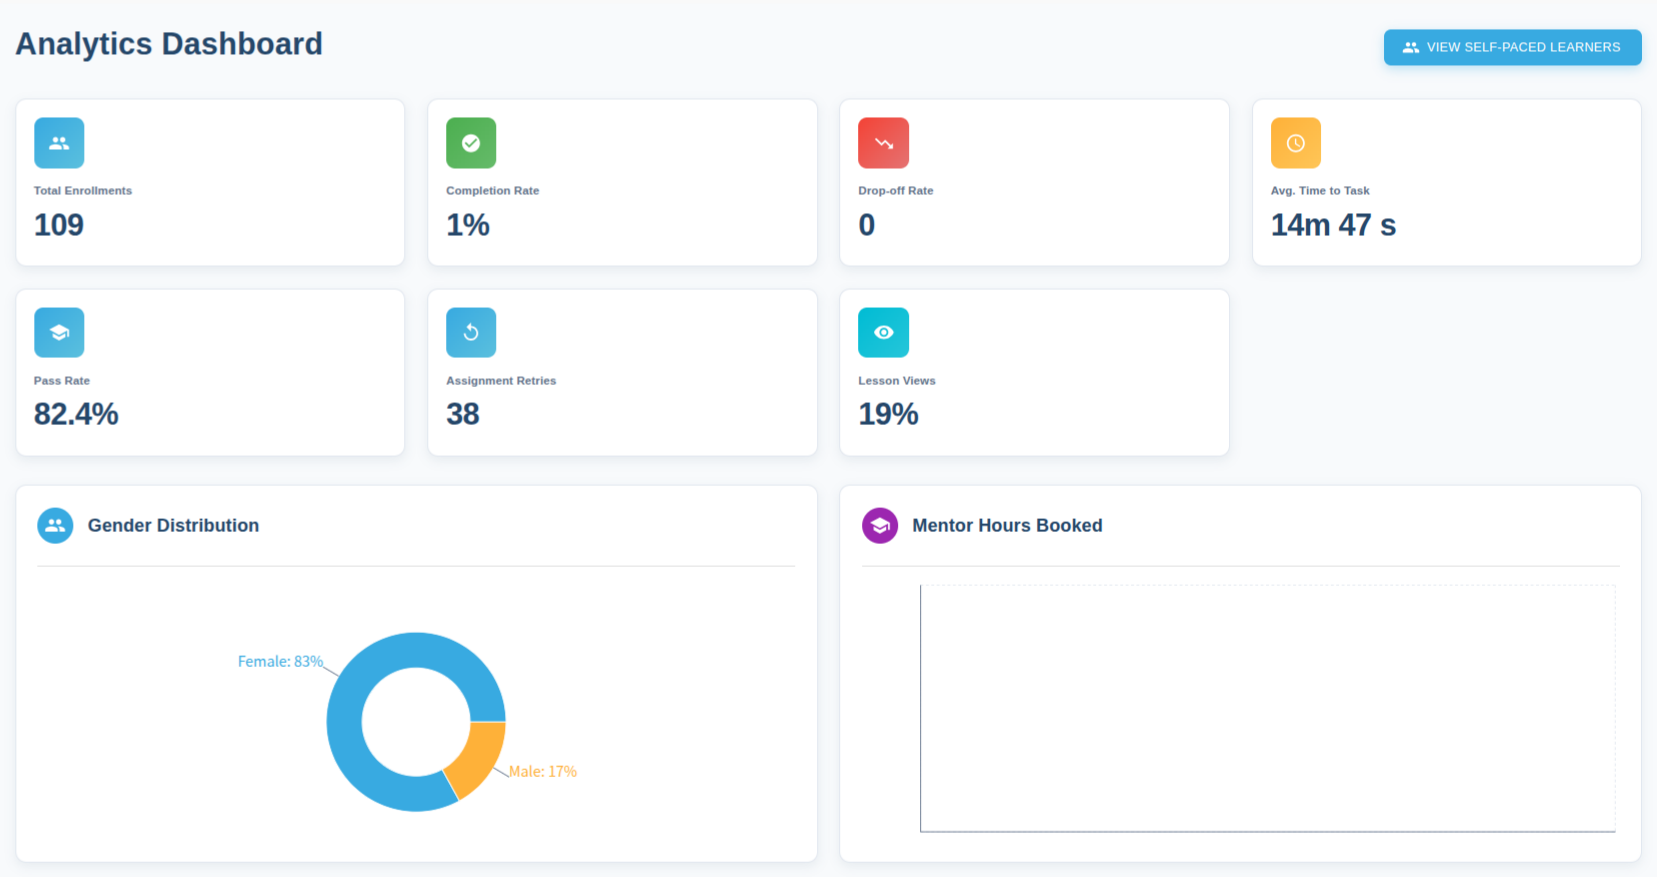Click the 109 Total Enrollments value
This screenshot has width=1657, height=877.
click(59, 225)
